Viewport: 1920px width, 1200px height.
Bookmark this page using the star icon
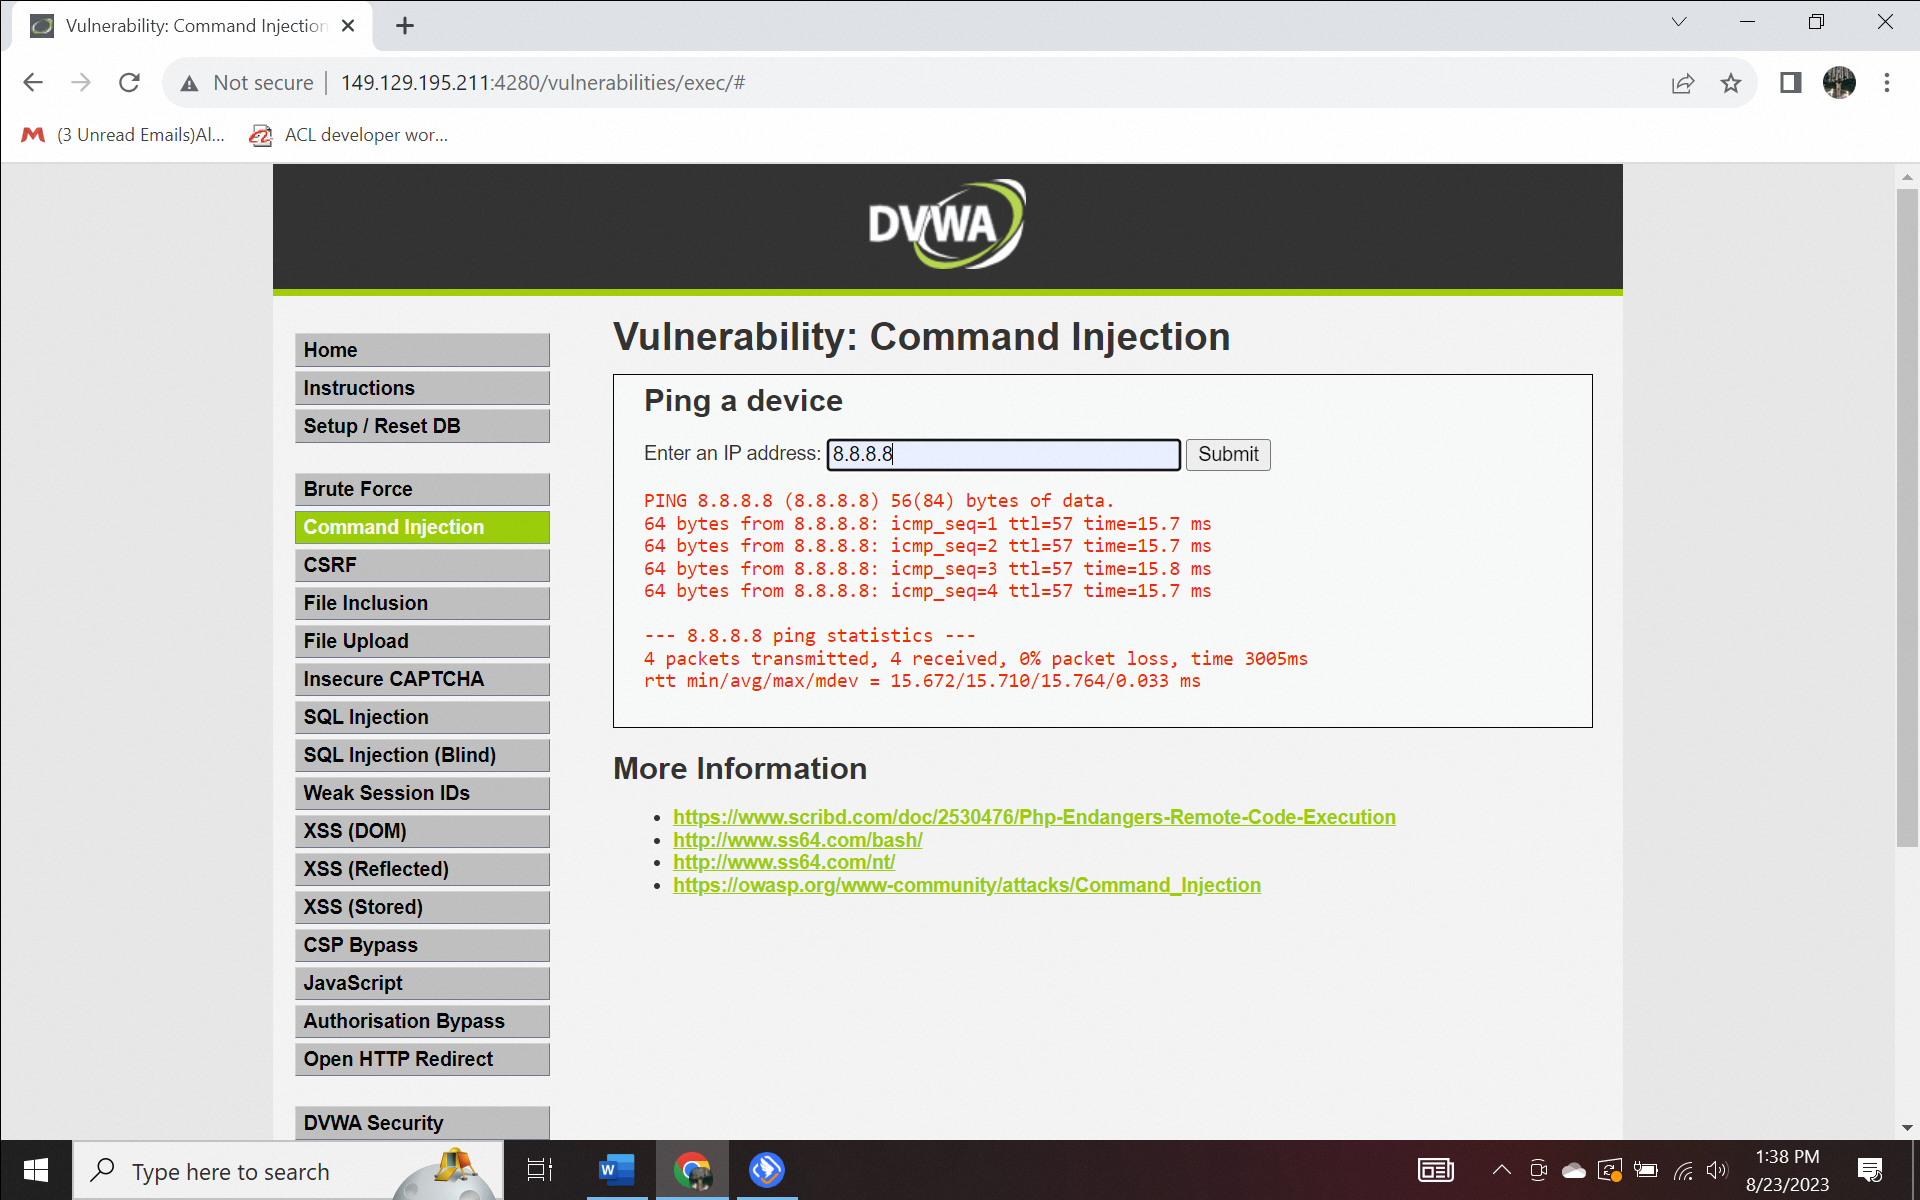pos(1731,83)
